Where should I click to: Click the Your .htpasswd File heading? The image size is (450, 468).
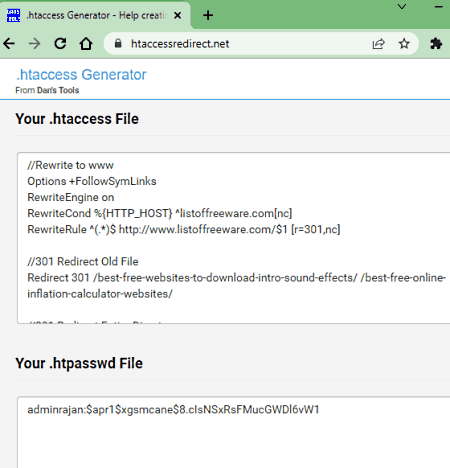click(x=79, y=363)
